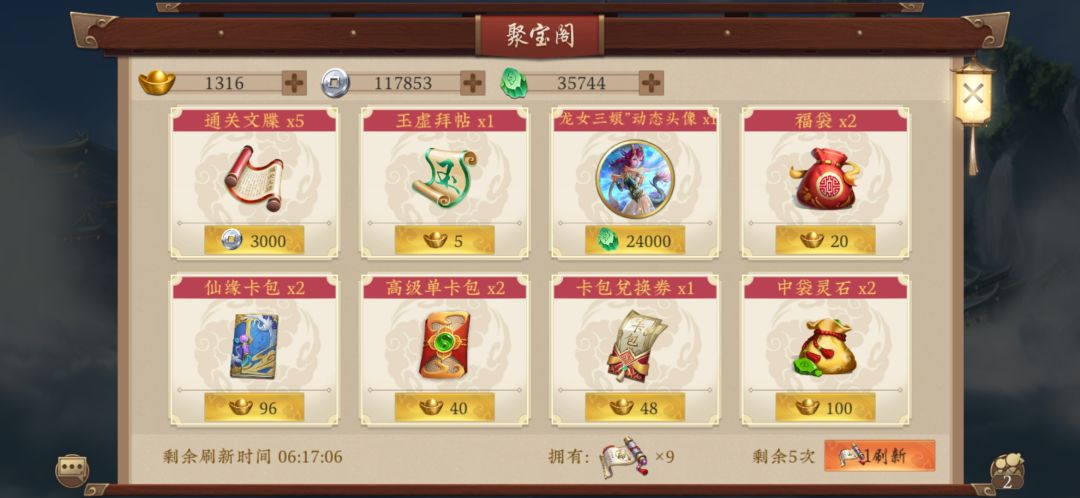Select the 高级单卡包 red card pack icon
Screen dimensions: 1080x498
pos(444,345)
